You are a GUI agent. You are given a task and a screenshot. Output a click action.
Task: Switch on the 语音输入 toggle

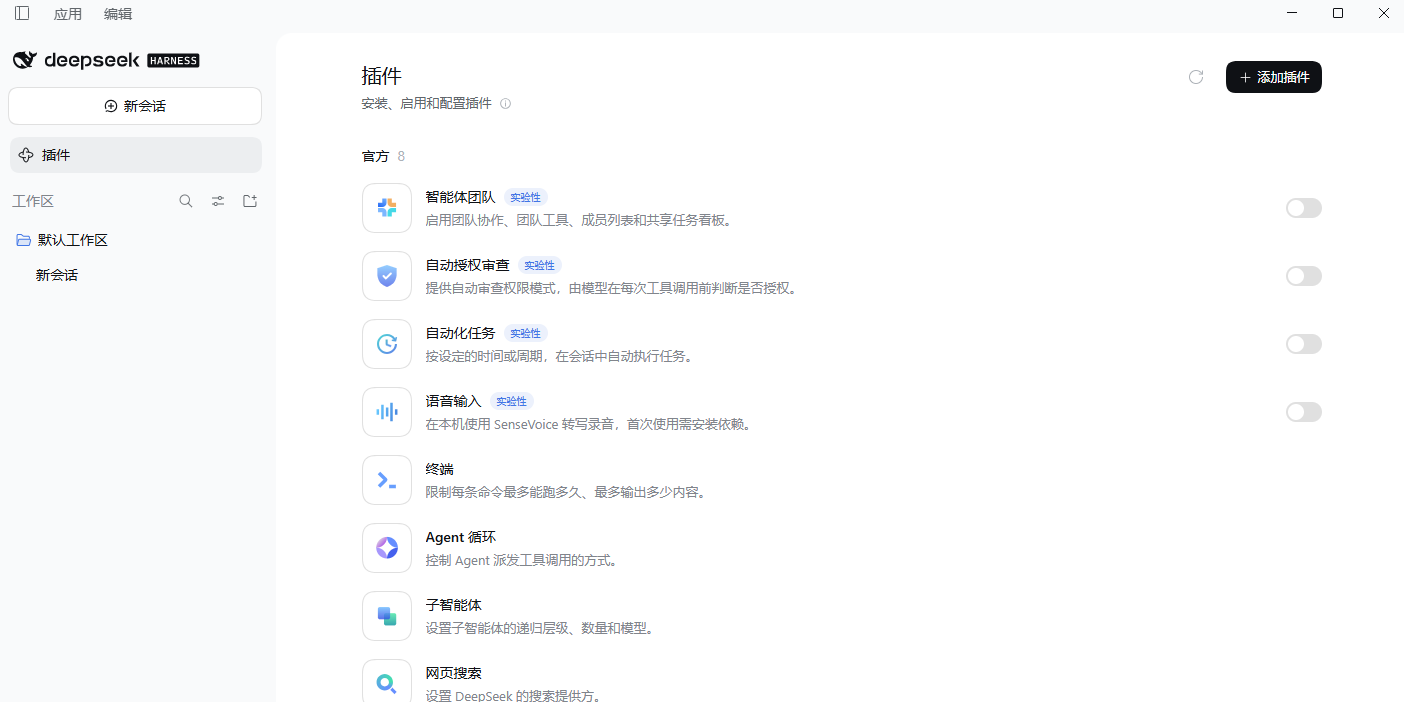pyautogui.click(x=1304, y=412)
